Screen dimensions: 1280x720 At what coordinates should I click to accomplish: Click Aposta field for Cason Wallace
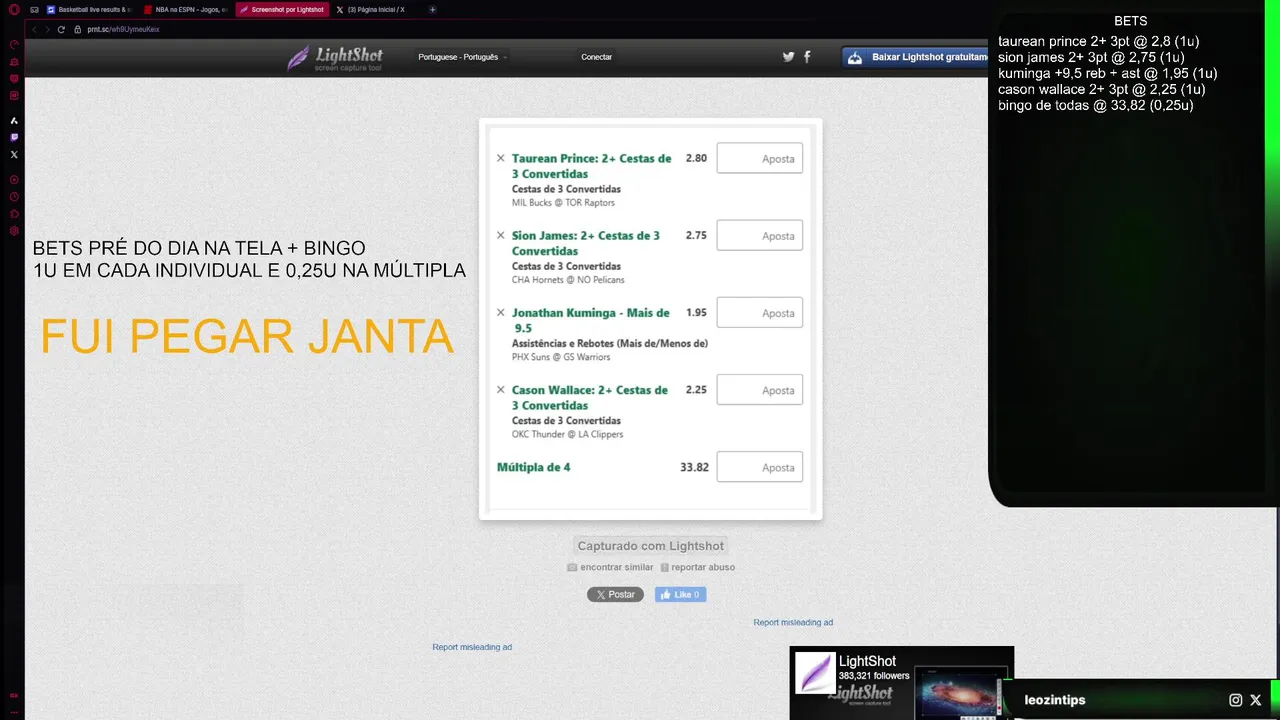(760, 390)
